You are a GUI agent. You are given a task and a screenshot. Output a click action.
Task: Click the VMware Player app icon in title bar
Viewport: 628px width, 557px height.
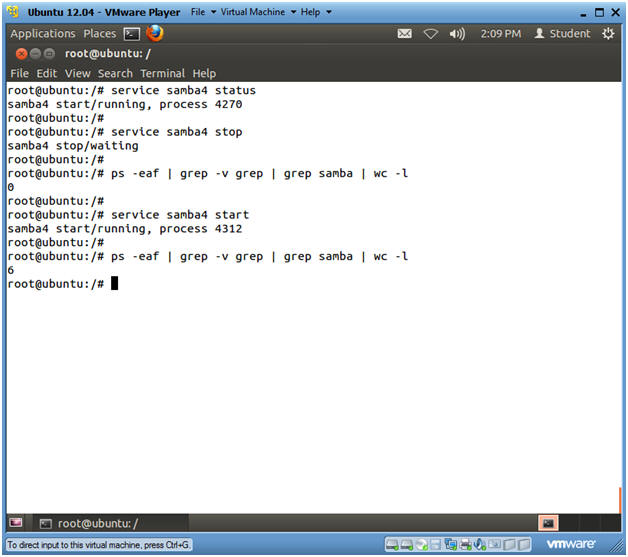13,12
